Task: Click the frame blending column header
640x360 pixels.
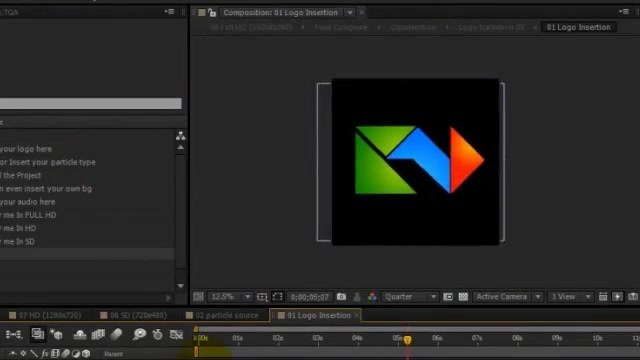Action: pos(55,353)
